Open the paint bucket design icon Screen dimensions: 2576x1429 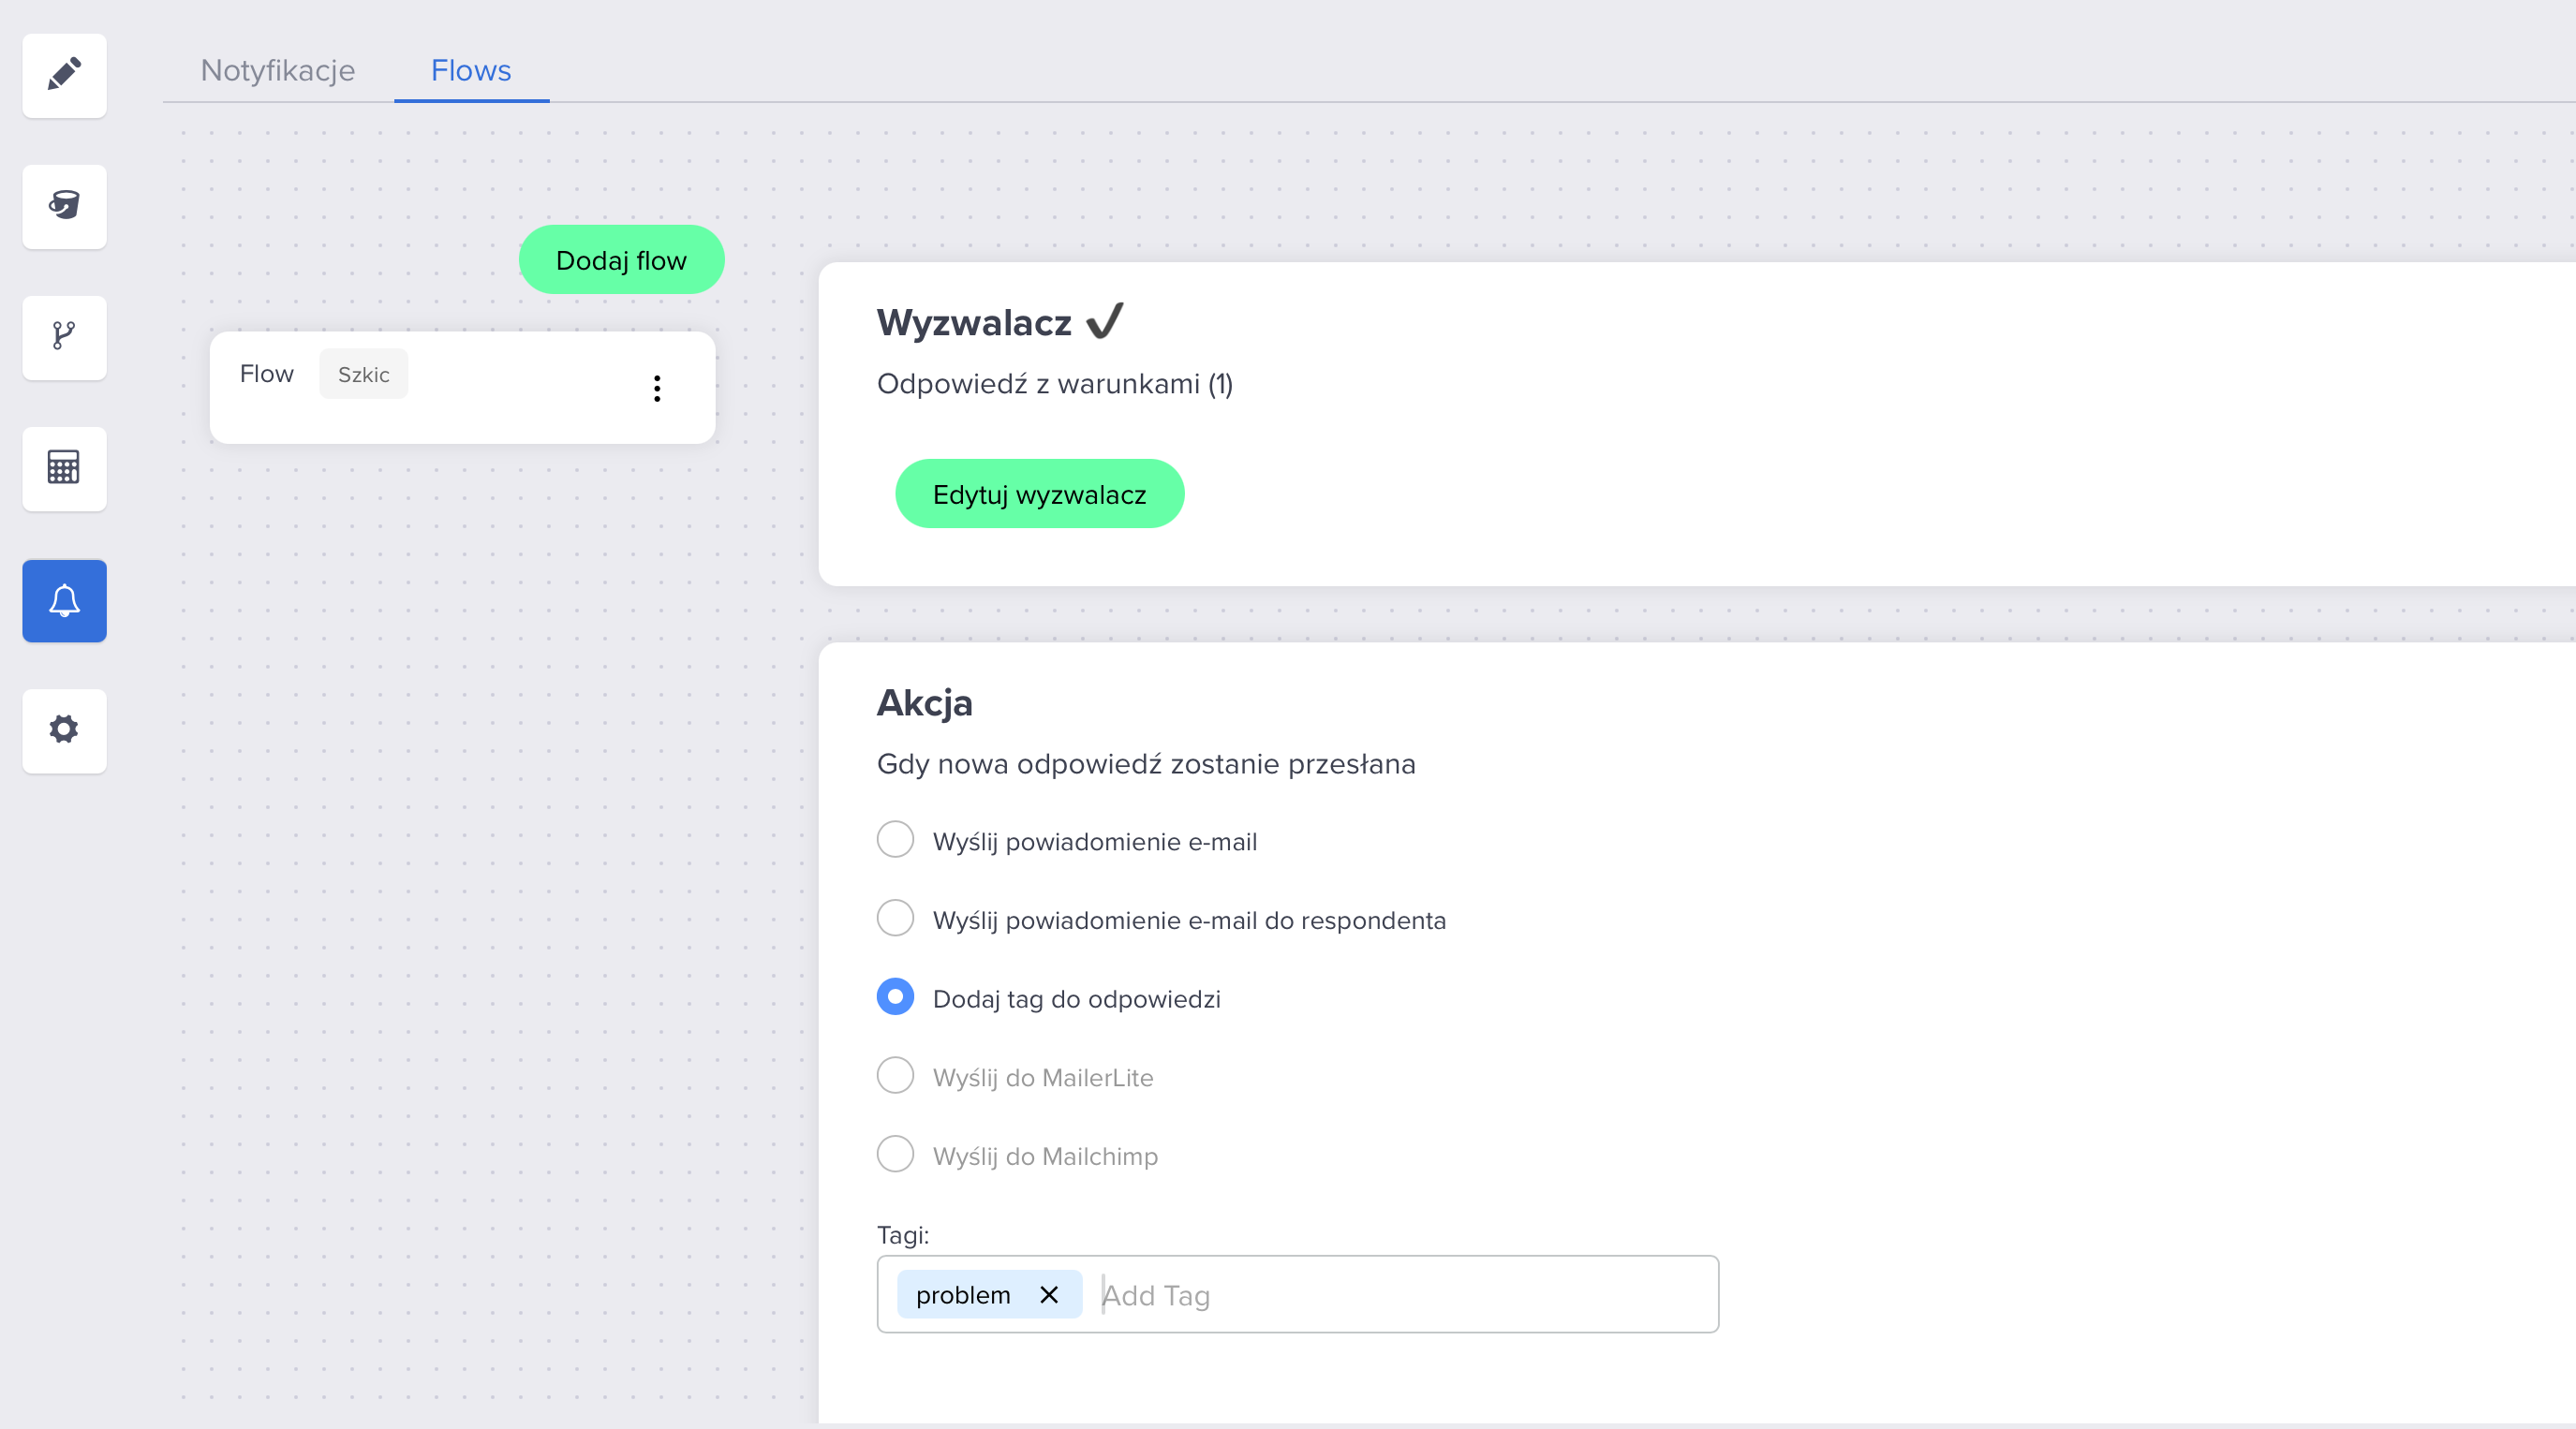(64, 206)
